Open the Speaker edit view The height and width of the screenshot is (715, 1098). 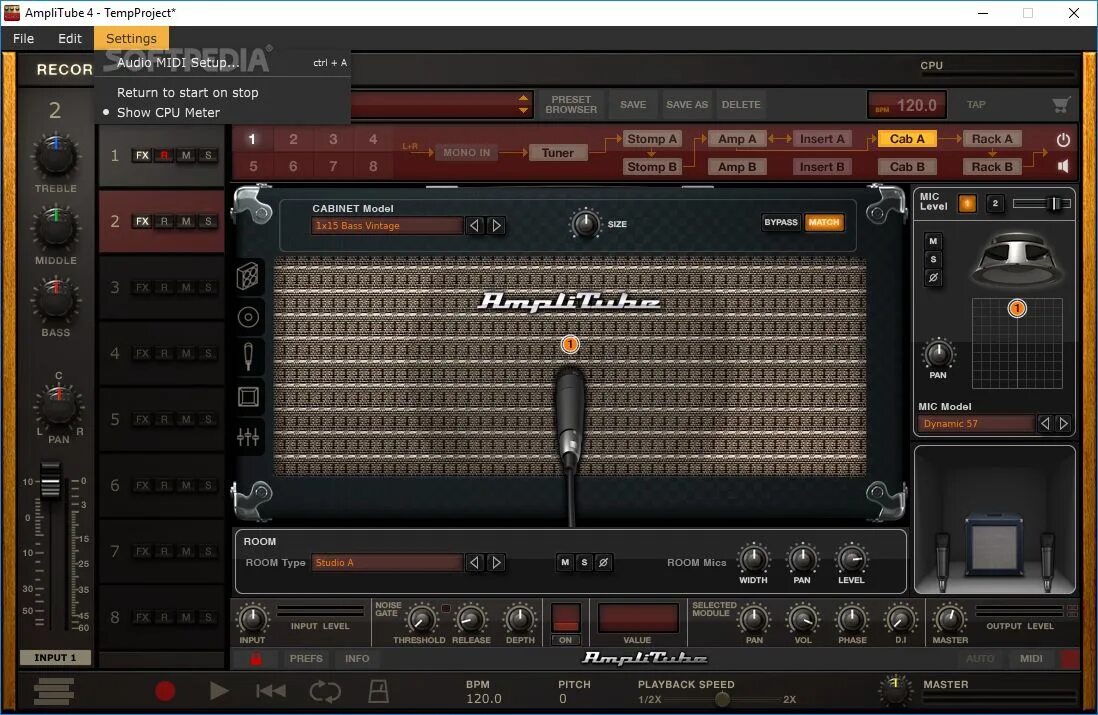[x=248, y=317]
